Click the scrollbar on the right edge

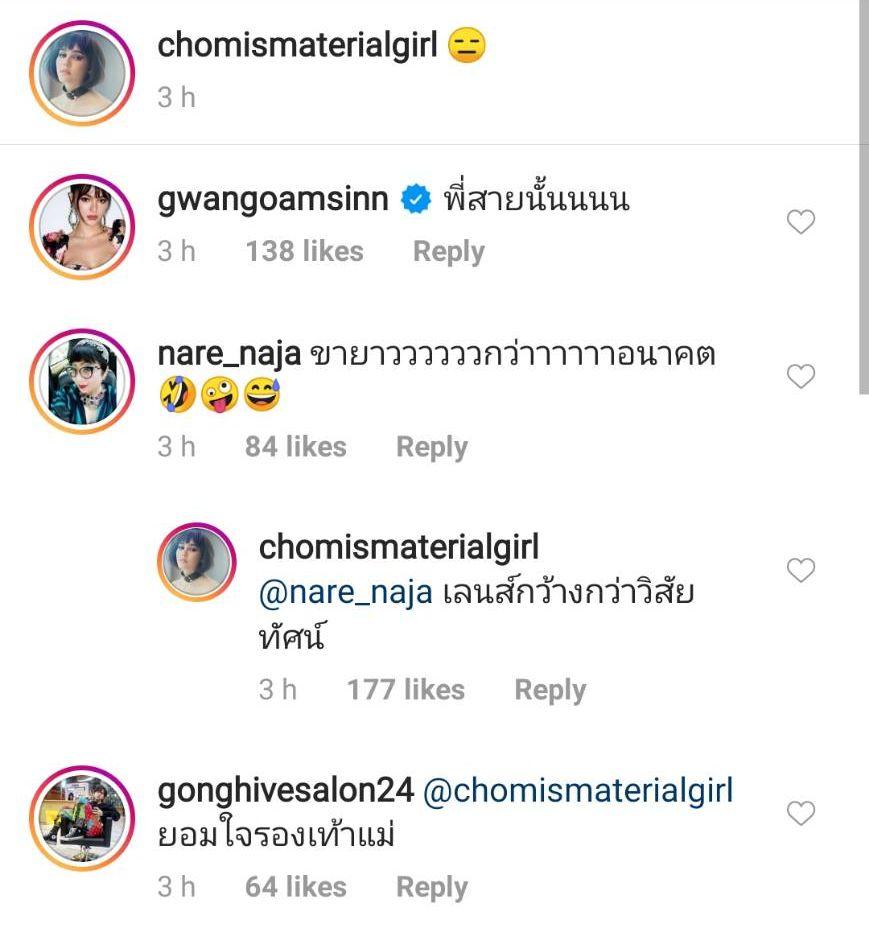point(863,200)
